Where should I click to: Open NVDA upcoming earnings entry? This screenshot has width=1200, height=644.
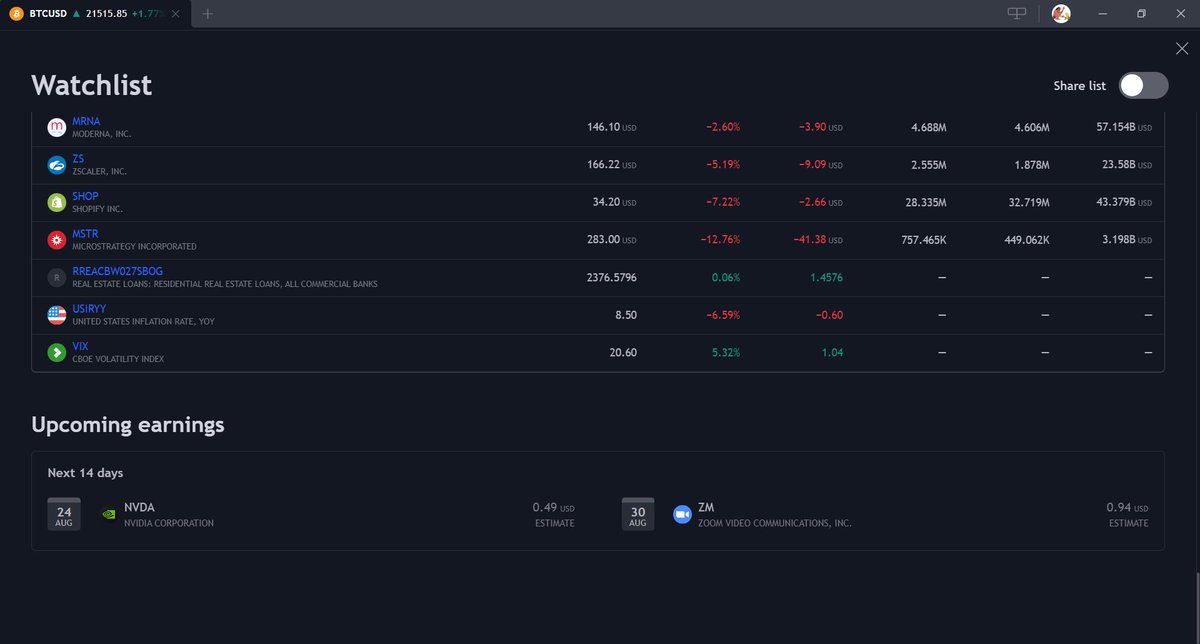pyautogui.click(x=311, y=514)
